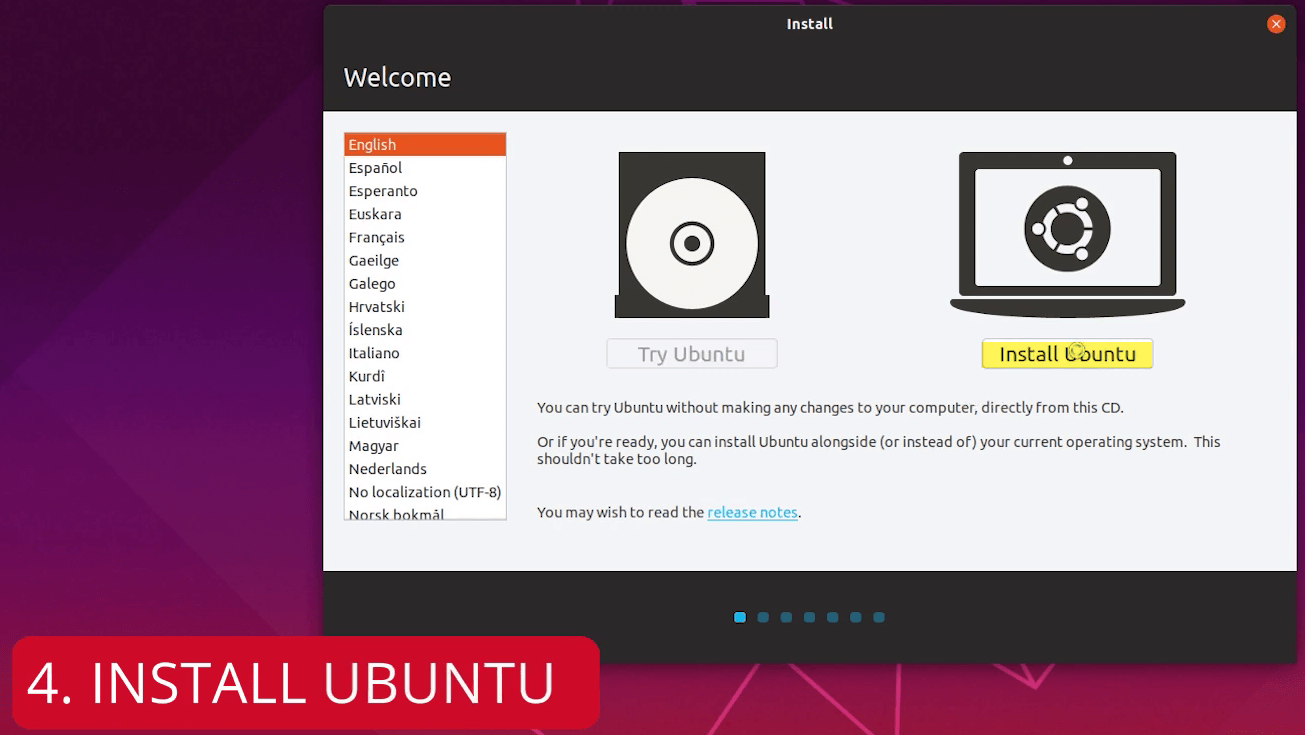Screen dimensions: 1305x735
Task: Select English in the language list
Action: tap(425, 145)
